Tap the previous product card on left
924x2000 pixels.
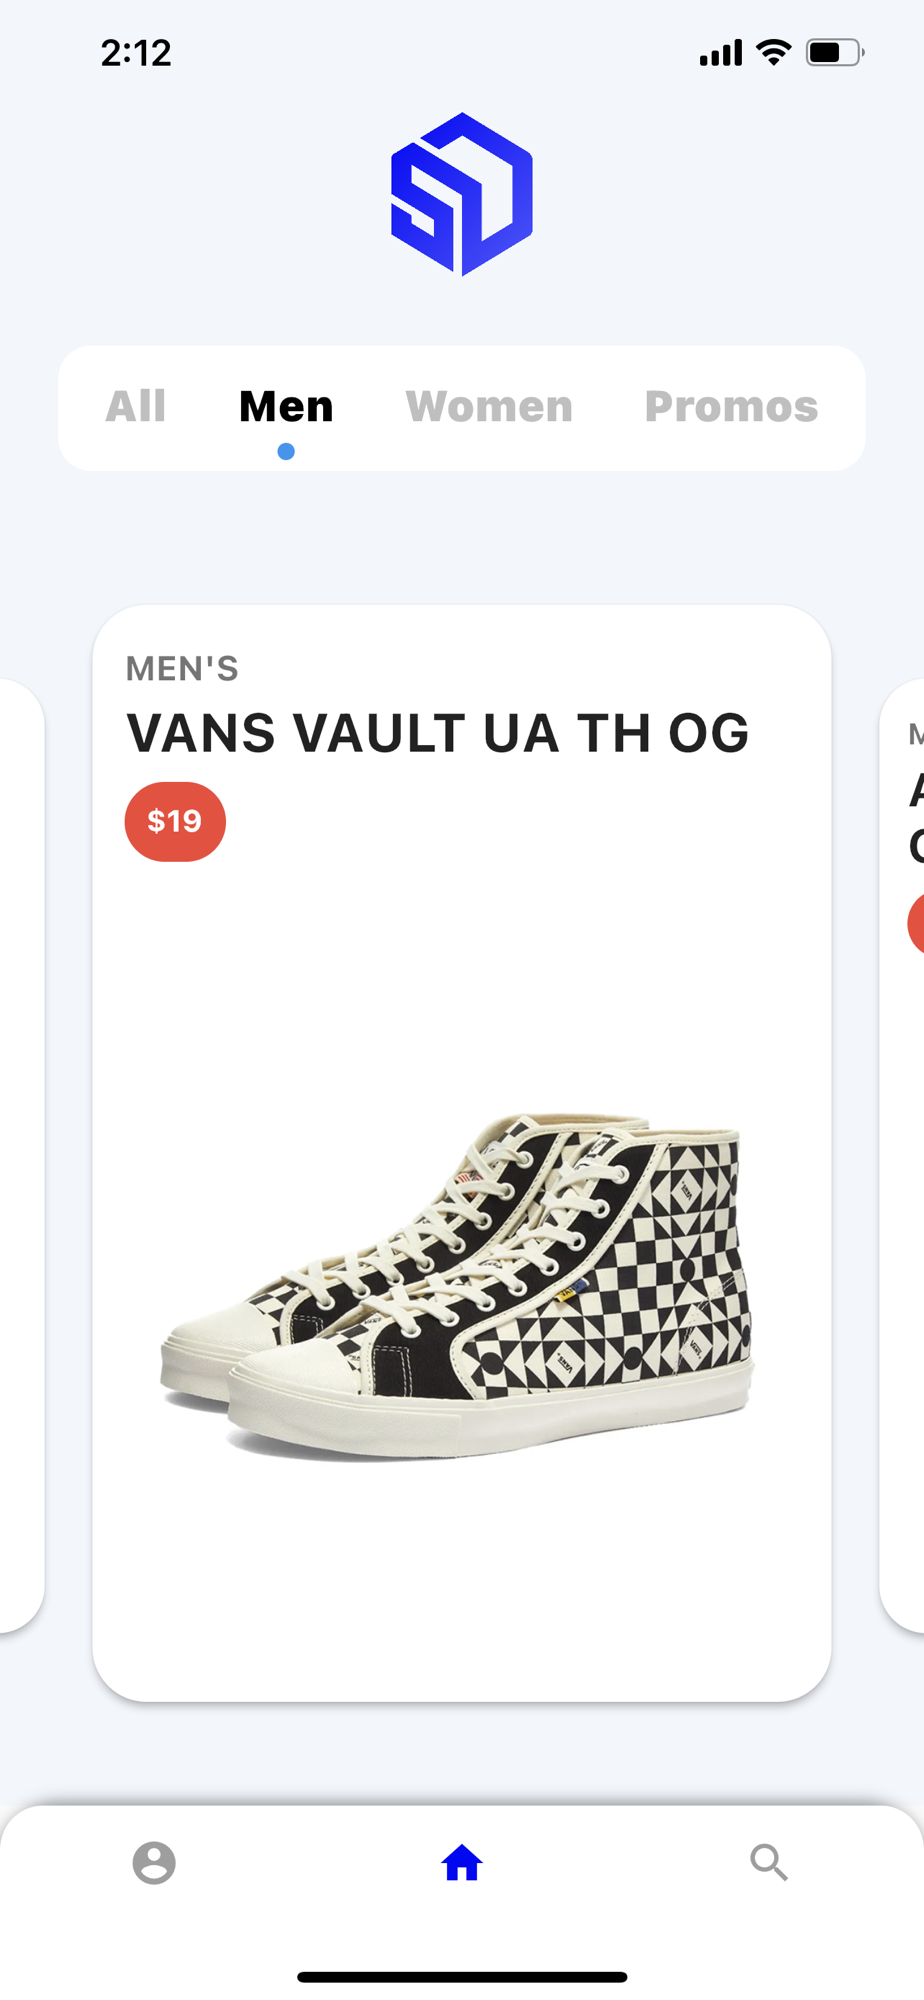point(22,1155)
